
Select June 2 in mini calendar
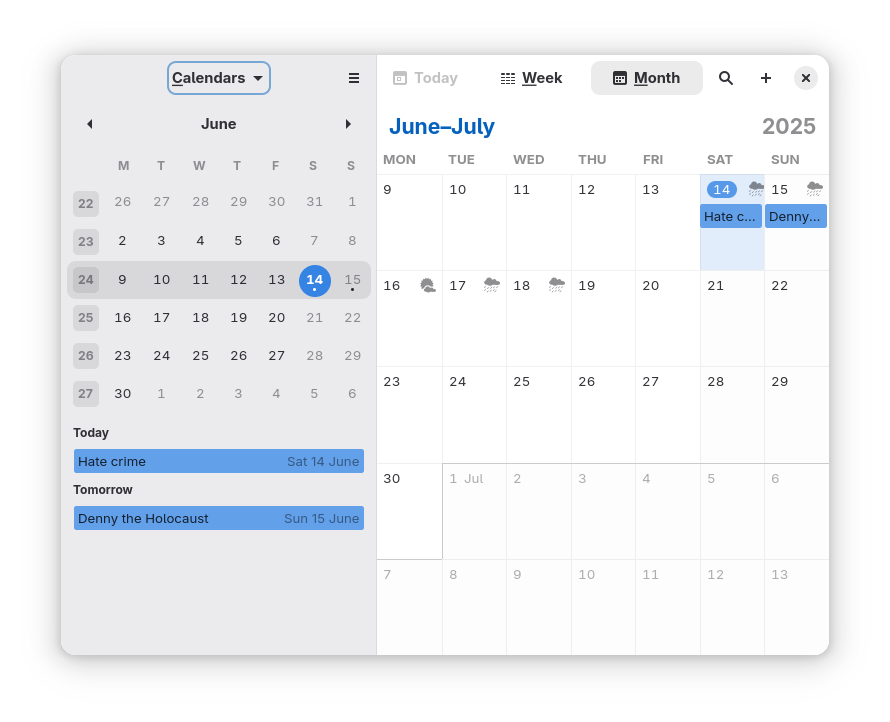123,241
